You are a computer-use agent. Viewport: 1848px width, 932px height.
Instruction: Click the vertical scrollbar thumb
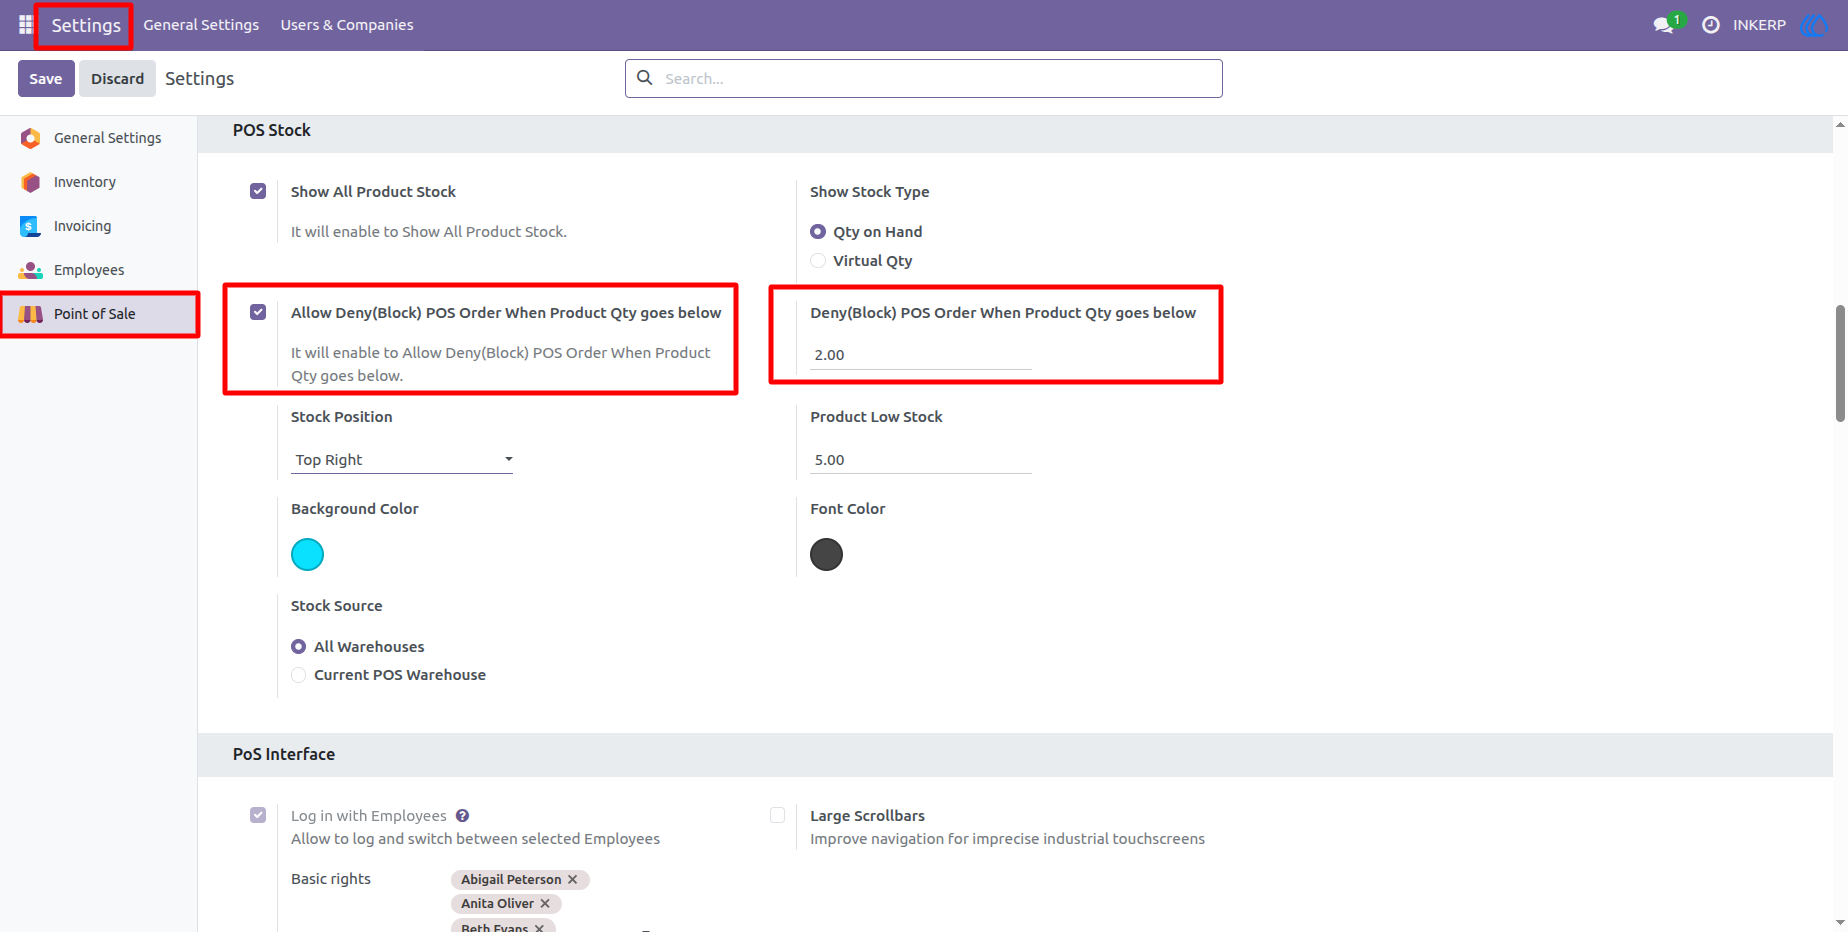point(1840,364)
